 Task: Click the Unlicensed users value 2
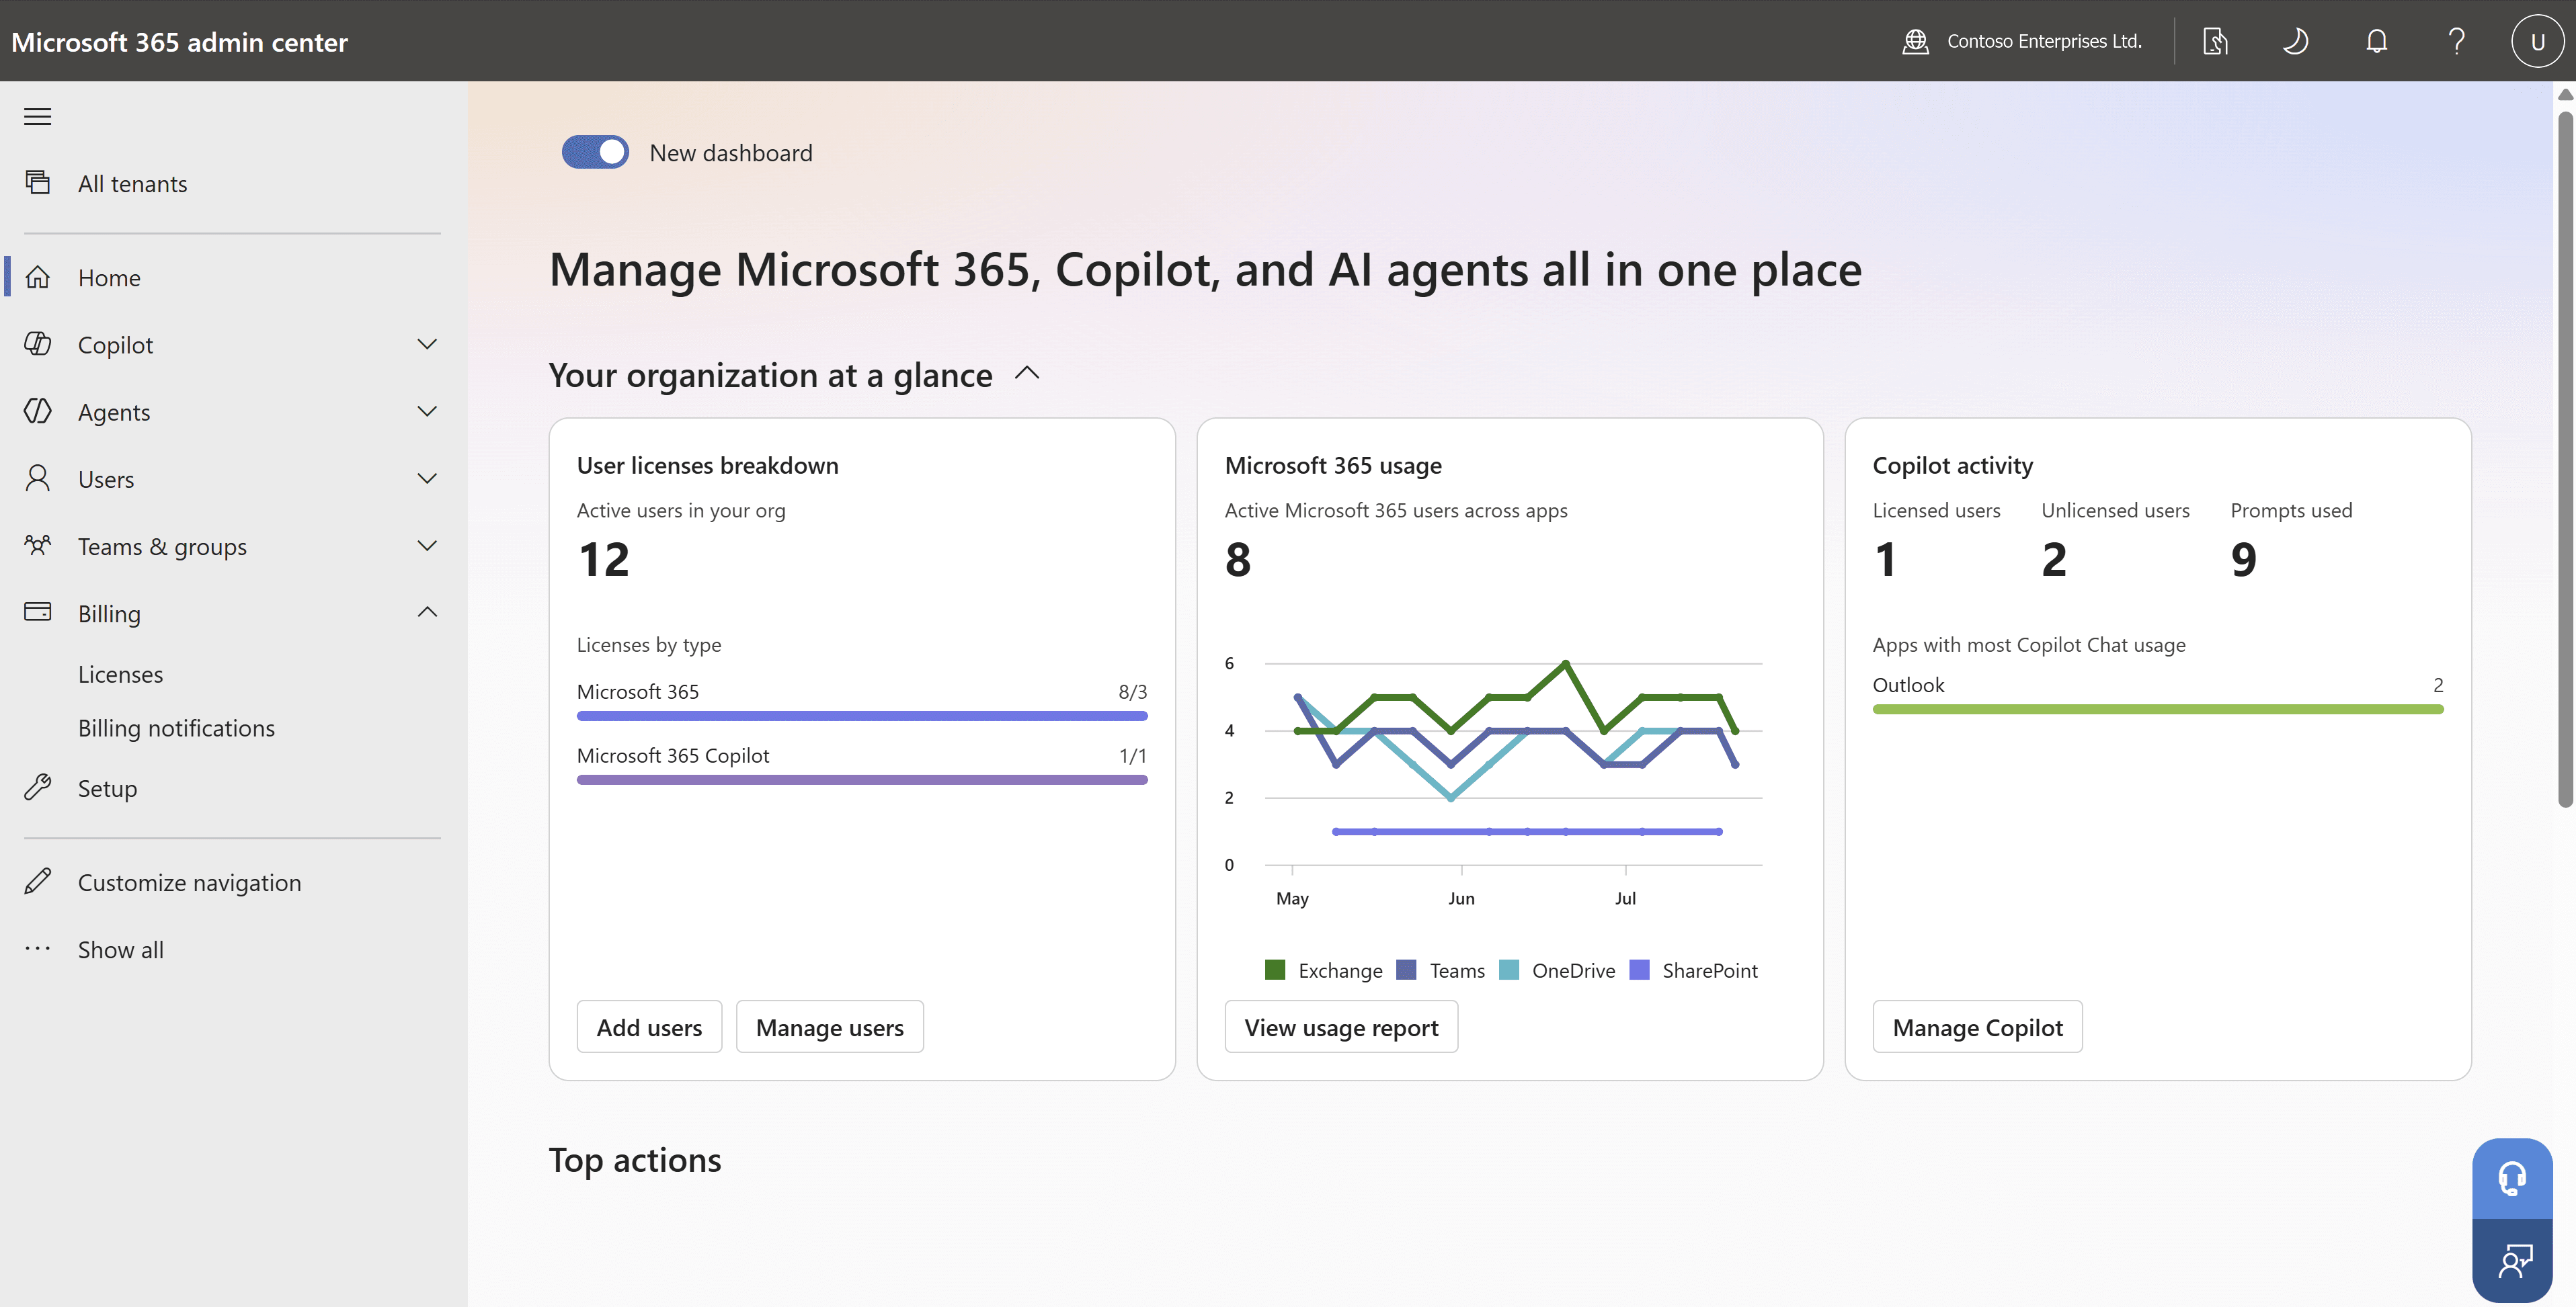pyautogui.click(x=2054, y=559)
